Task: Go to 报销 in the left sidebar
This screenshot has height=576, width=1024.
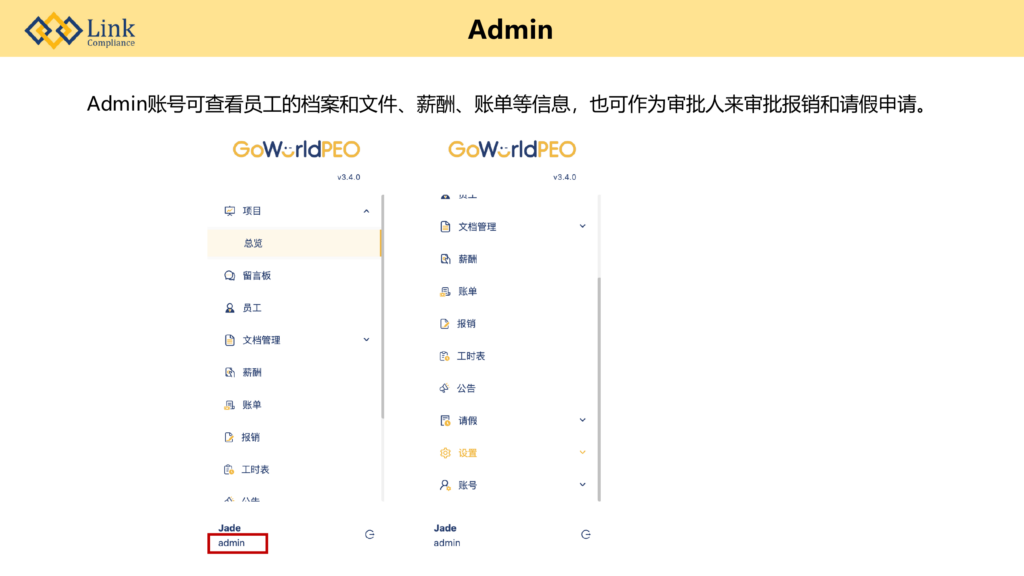Action: coord(252,437)
